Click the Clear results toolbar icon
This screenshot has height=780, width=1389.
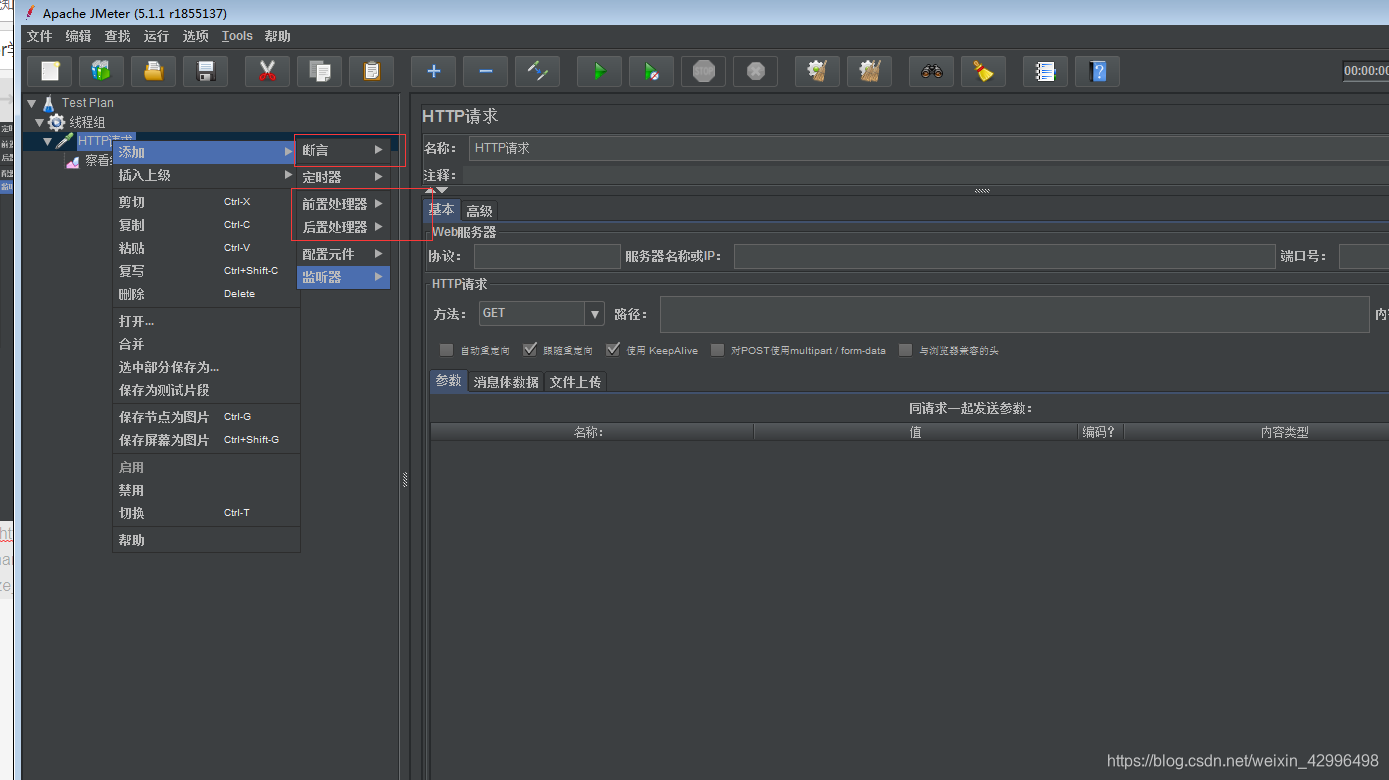818,71
